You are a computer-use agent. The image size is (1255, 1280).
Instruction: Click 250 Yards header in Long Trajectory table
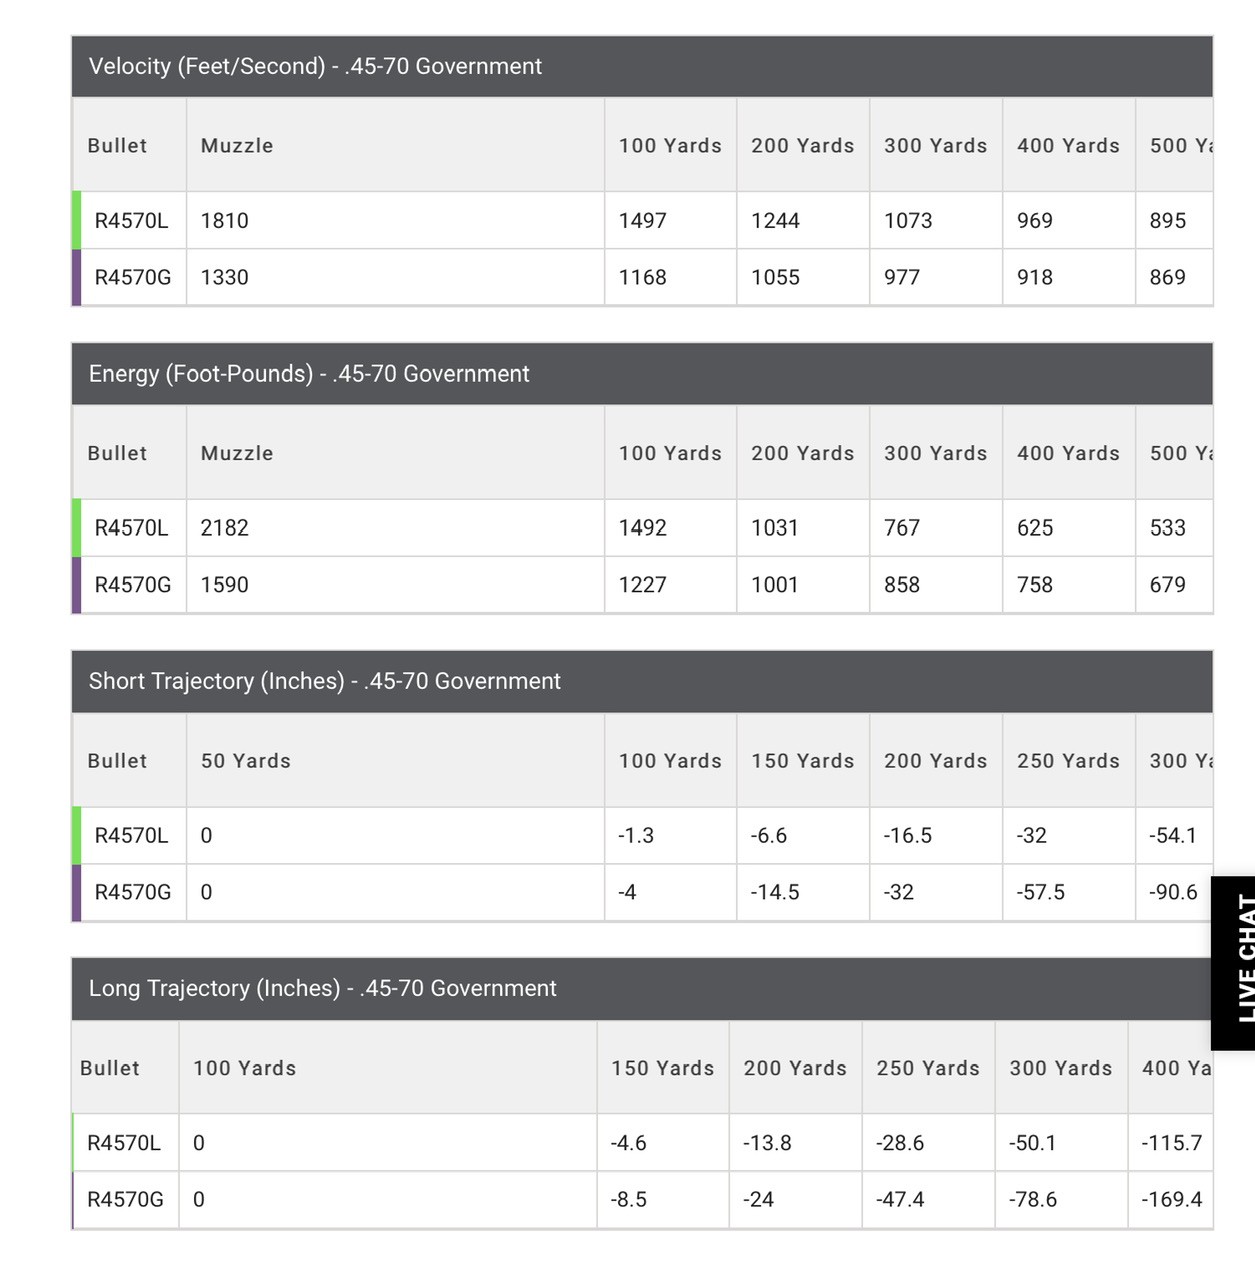click(928, 1068)
